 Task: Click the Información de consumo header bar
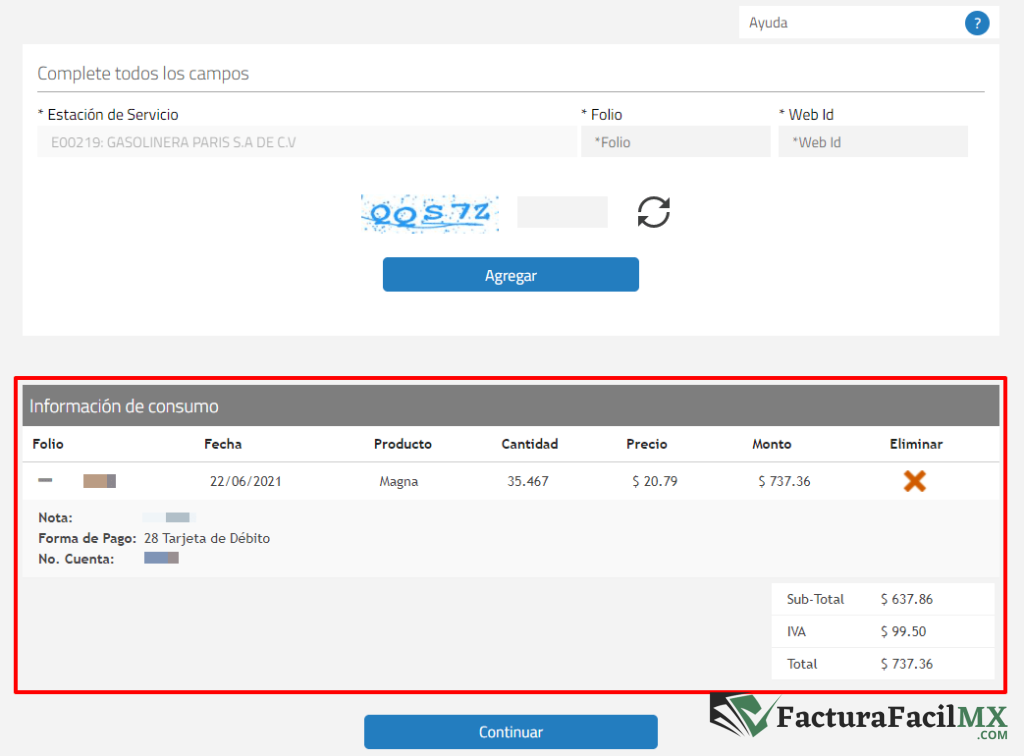(510, 406)
